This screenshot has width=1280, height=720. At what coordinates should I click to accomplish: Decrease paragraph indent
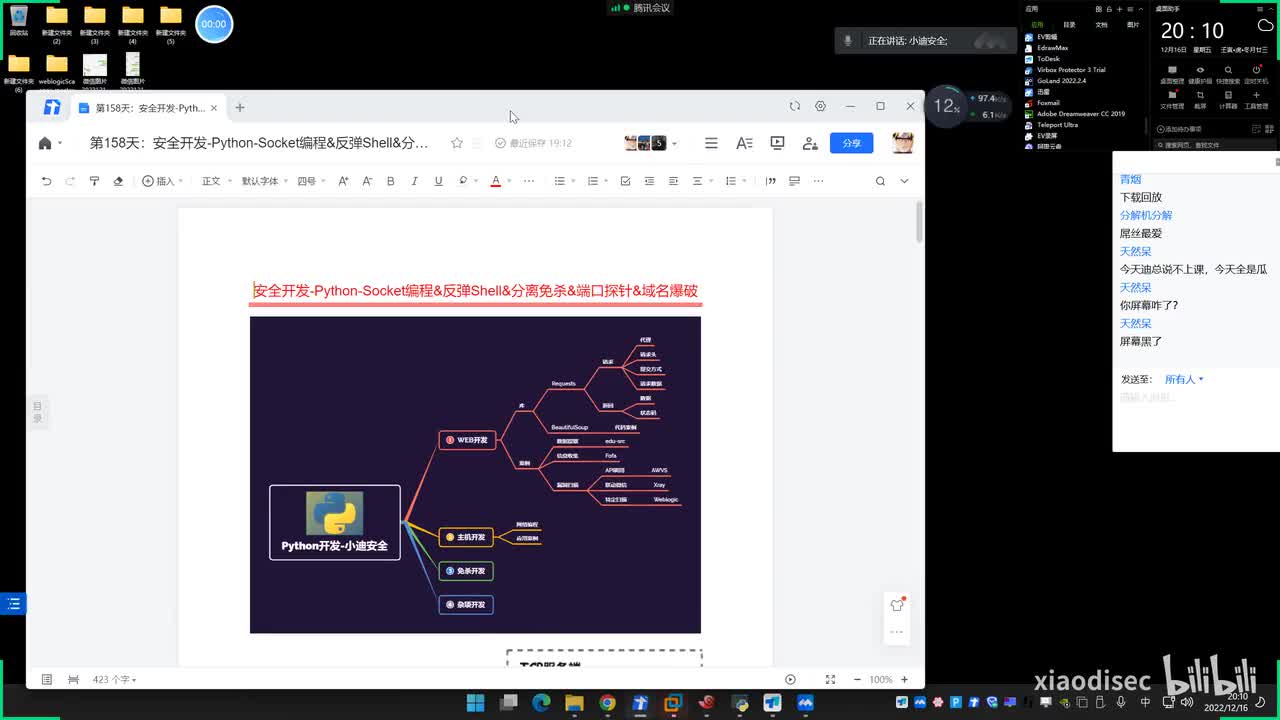click(649, 181)
